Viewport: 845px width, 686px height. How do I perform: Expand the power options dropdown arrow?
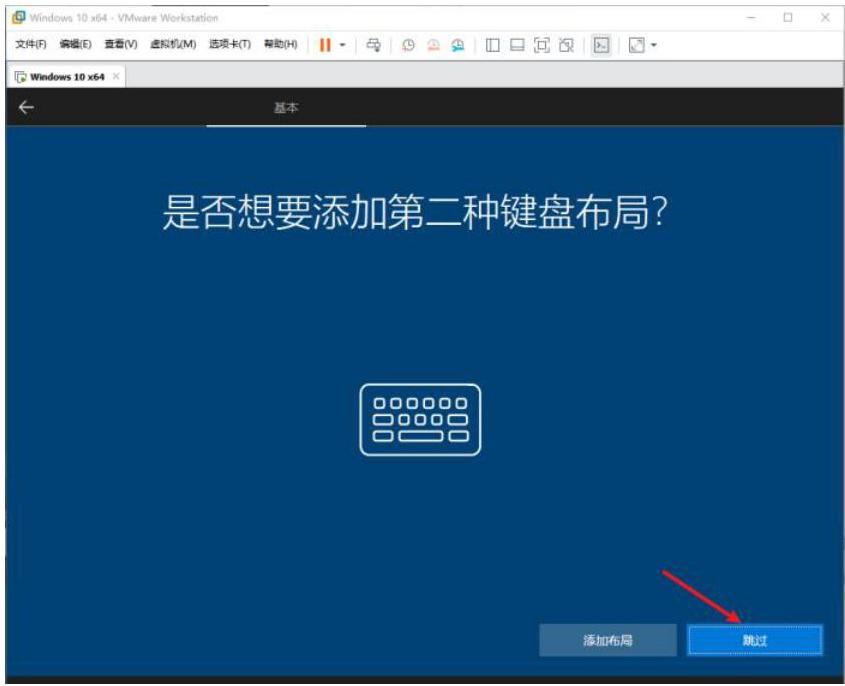click(x=342, y=45)
